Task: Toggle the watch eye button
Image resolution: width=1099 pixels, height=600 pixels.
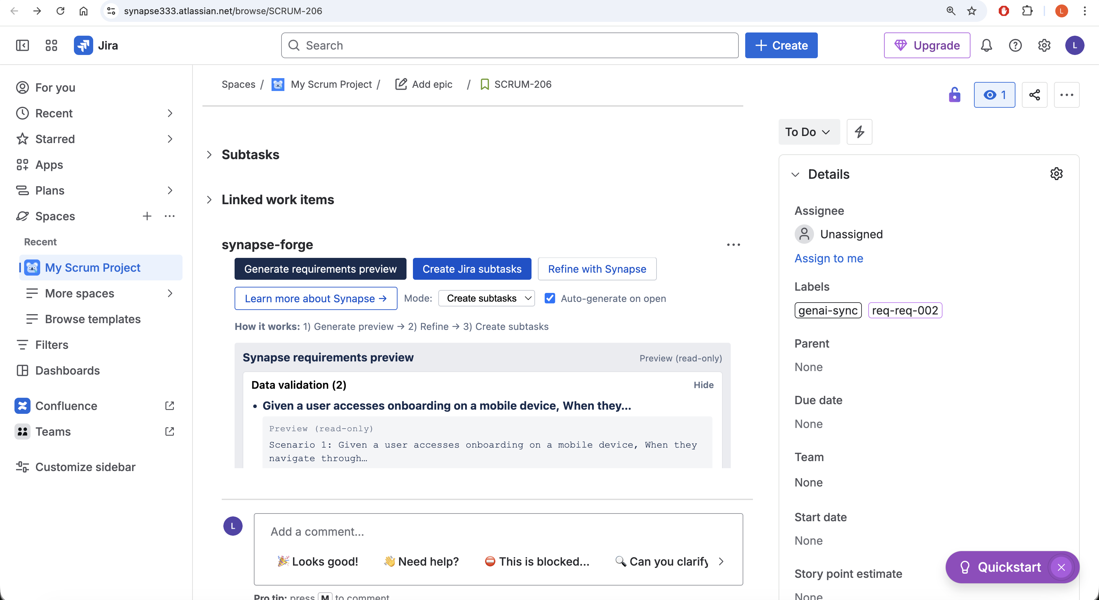Action: [994, 95]
